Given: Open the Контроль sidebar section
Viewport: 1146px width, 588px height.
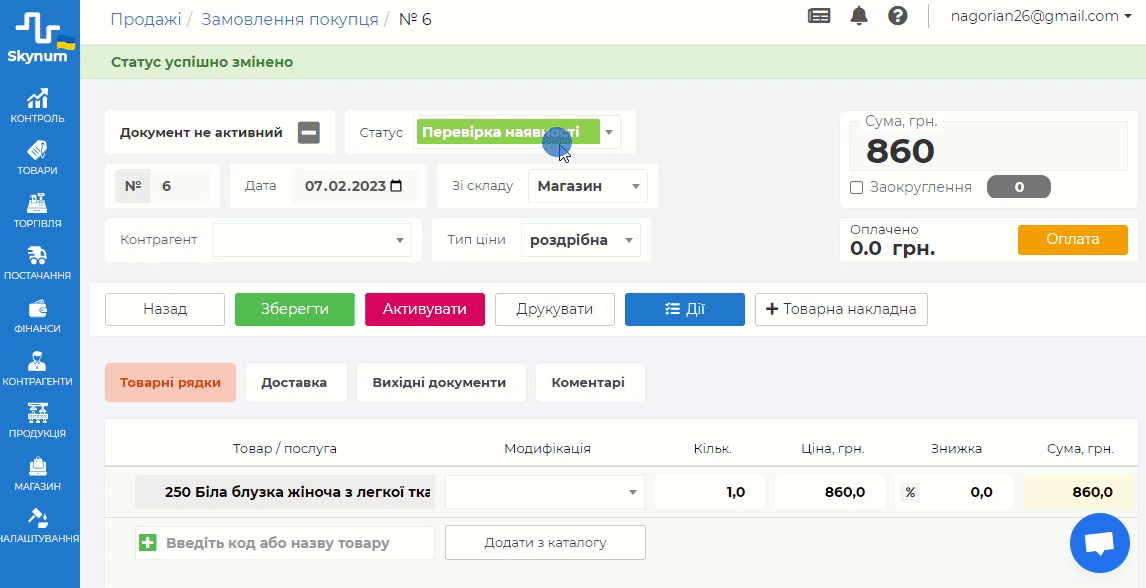Looking at the screenshot, I should coord(37,107).
